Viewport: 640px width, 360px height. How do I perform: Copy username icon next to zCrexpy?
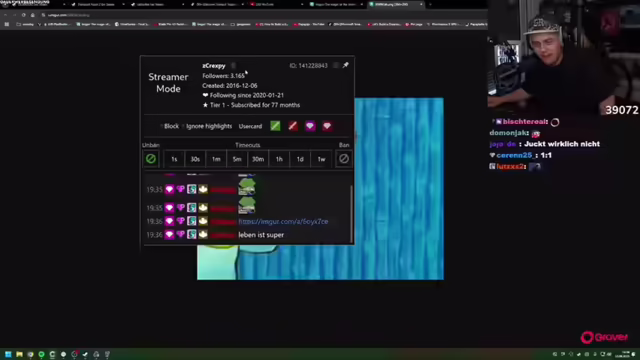click(x=233, y=65)
